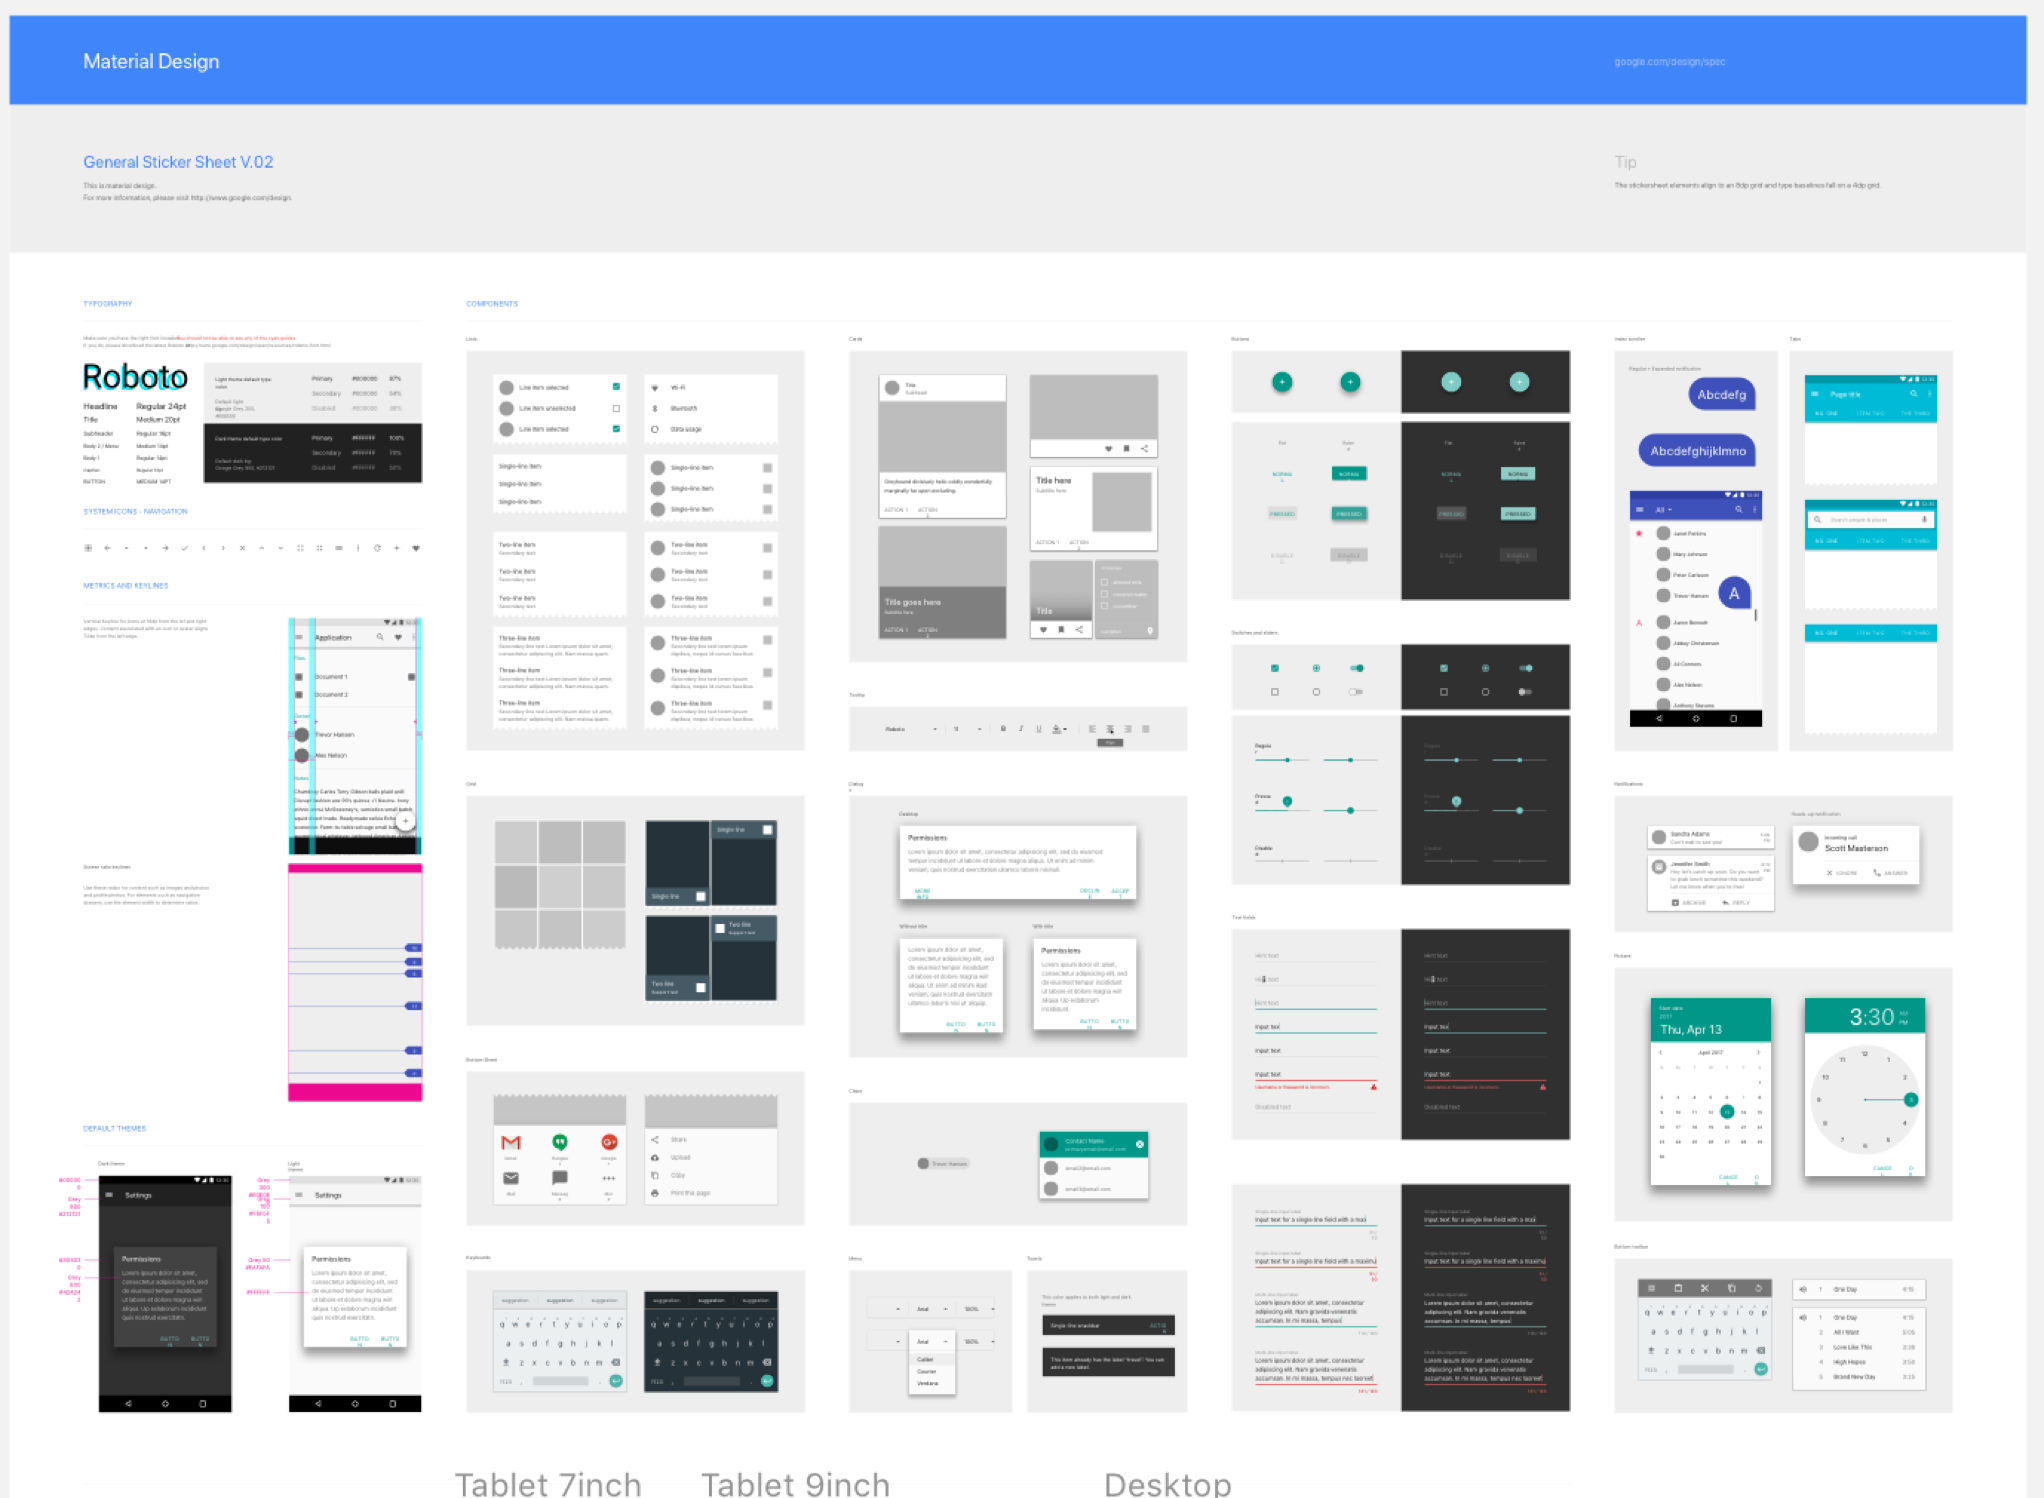
Task: Turn on the off switch in the dark switches panel
Action: (1525, 692)
